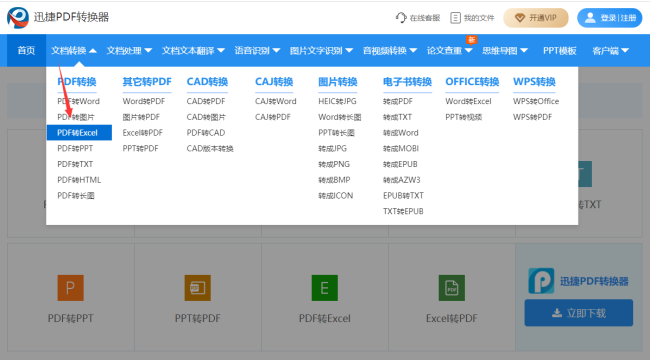Click the 立即下载 download button

pos(579,313)
